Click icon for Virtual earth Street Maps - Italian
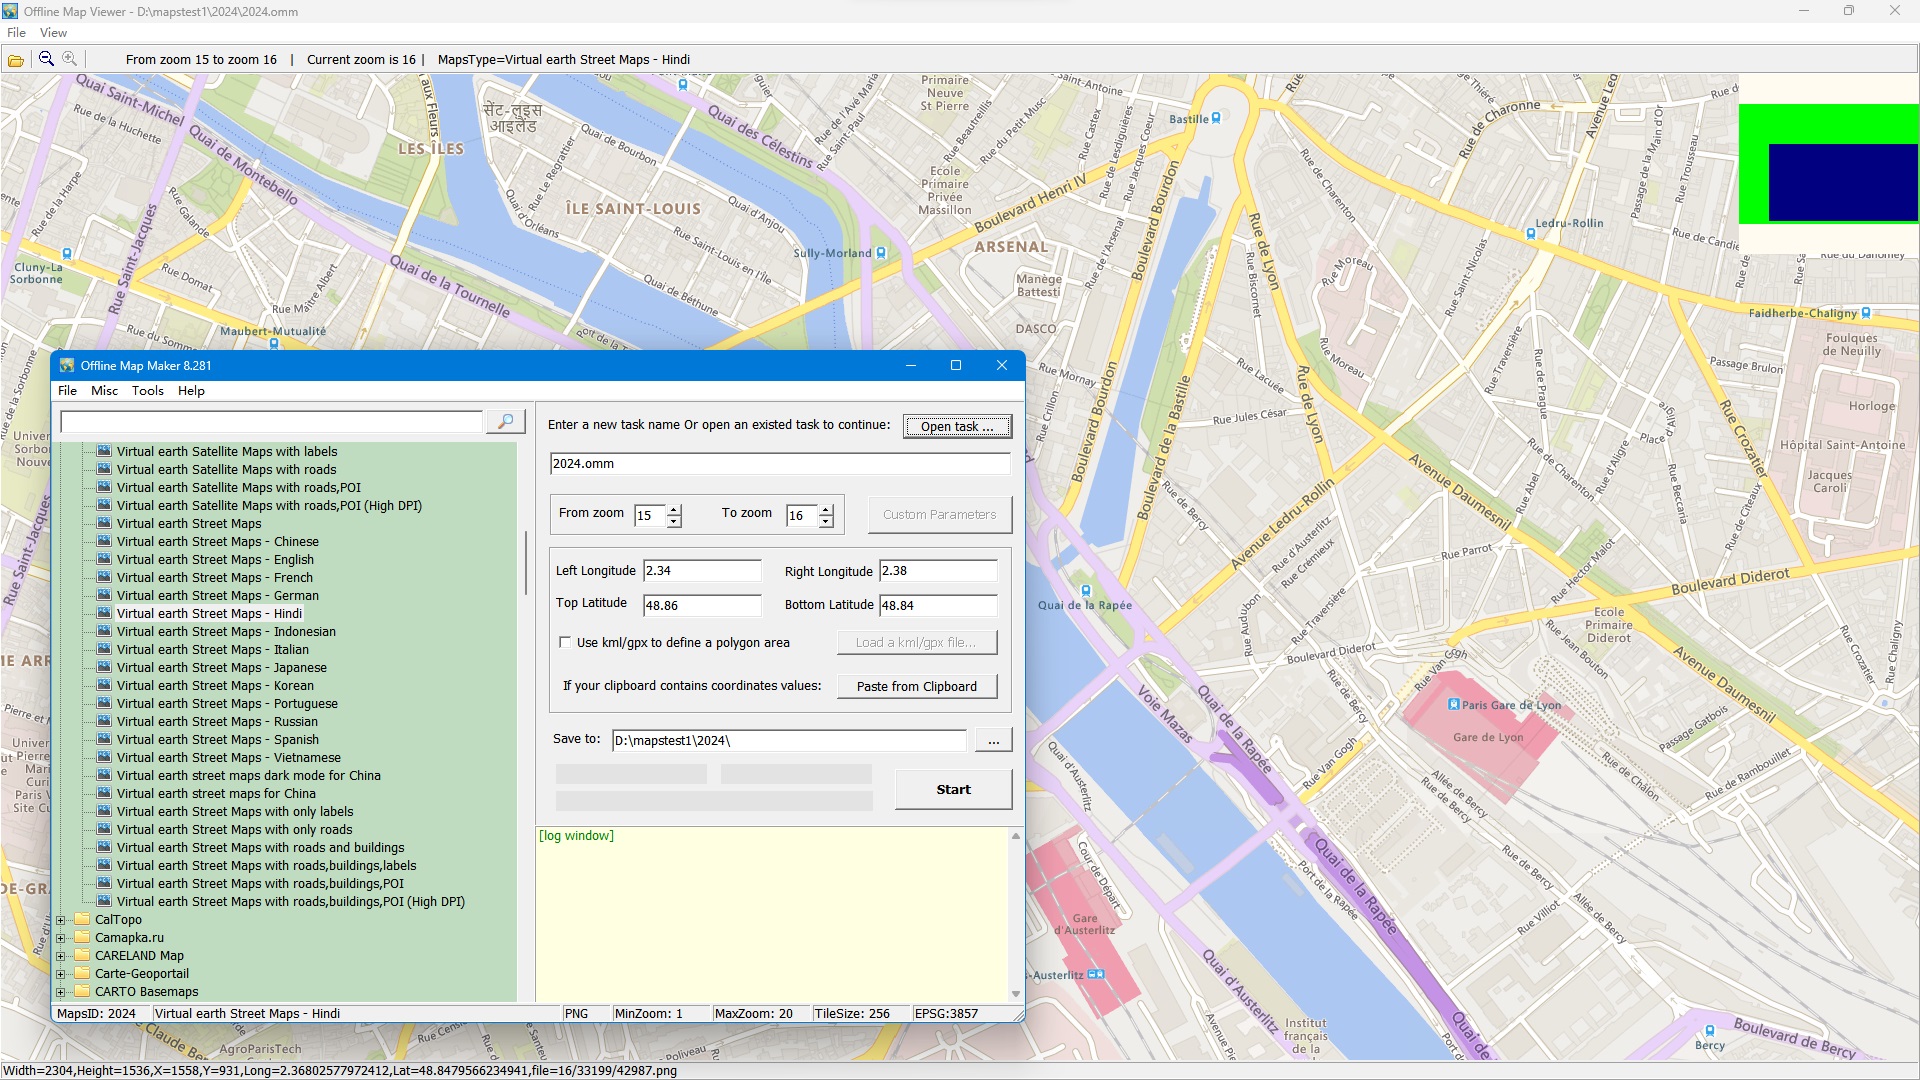This screenshot has width=1920, height=1080. pos(104,649)
